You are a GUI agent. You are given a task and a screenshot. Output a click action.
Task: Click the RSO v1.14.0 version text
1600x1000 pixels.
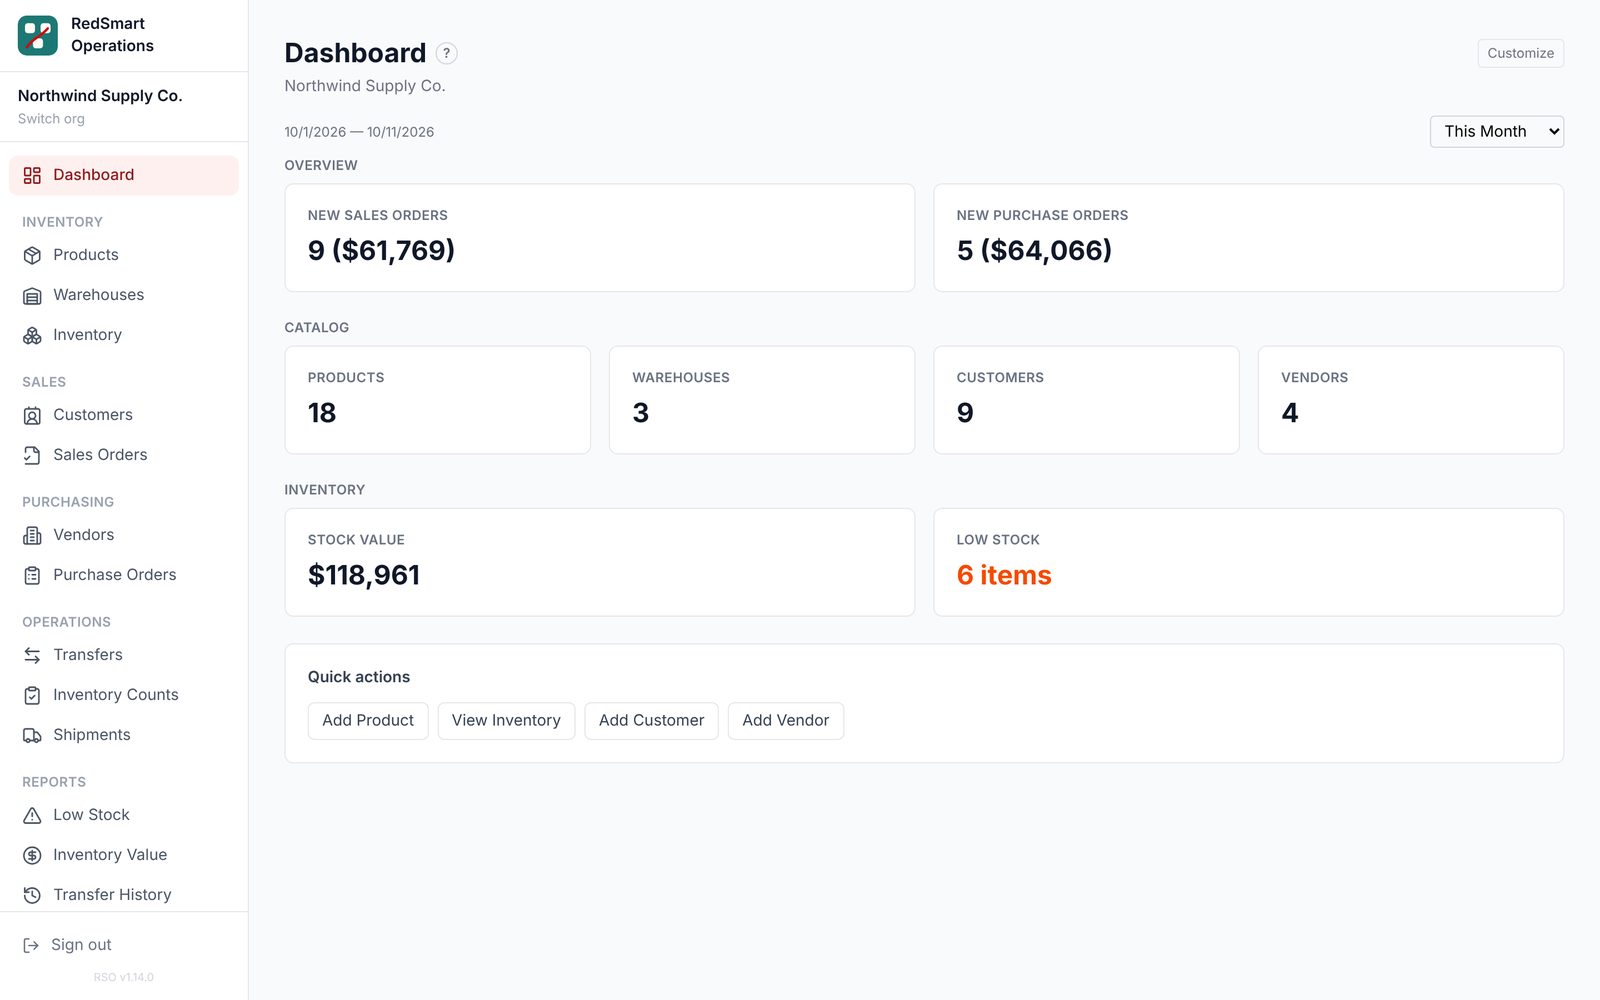124,977
